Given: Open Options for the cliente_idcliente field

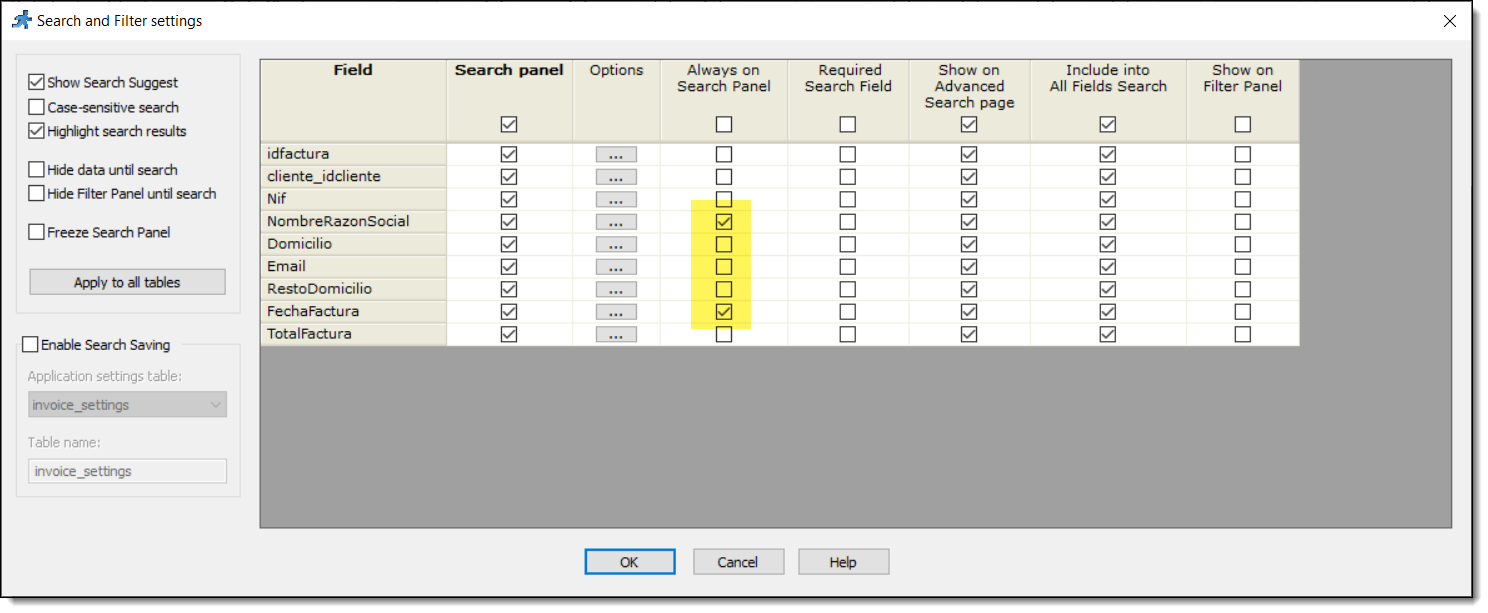Looking at the screenshot, I should tap(615, 176).
